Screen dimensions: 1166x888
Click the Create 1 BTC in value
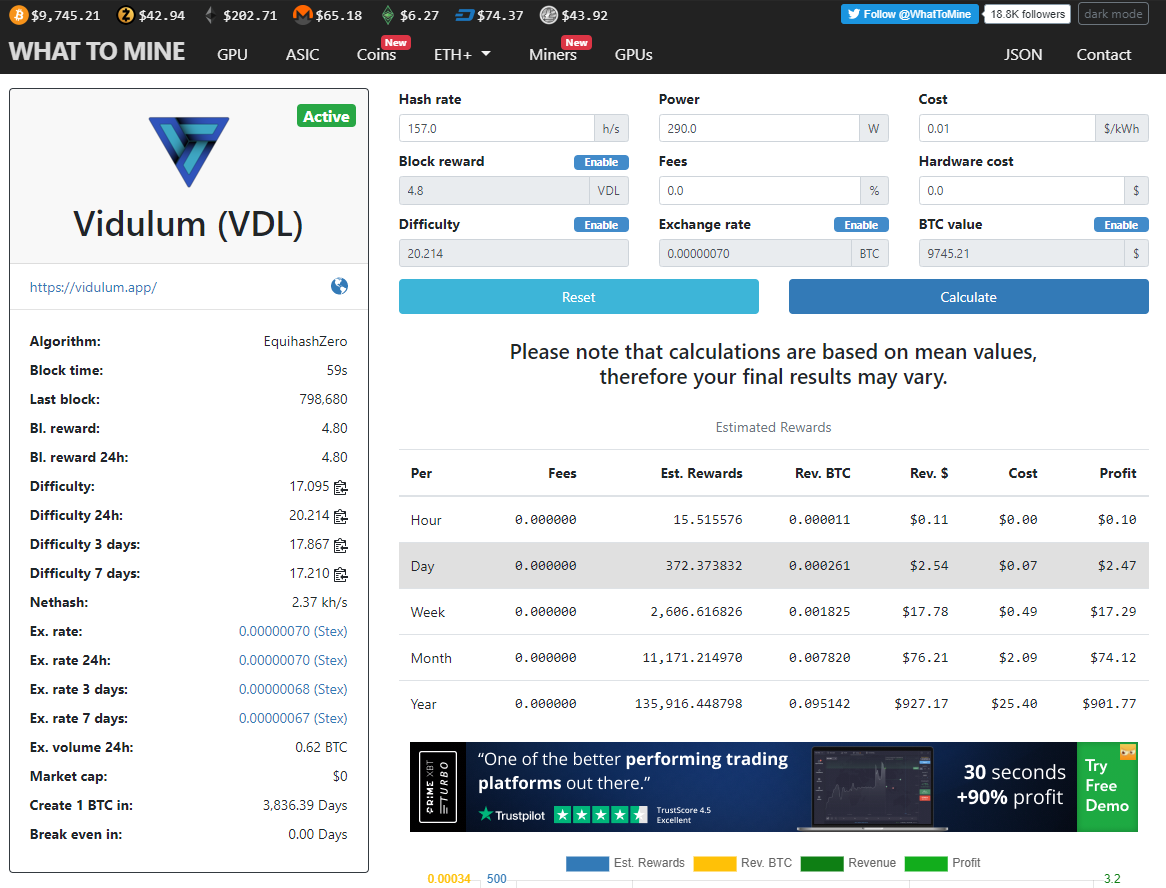pyautogui.click(x=305, y=805)
